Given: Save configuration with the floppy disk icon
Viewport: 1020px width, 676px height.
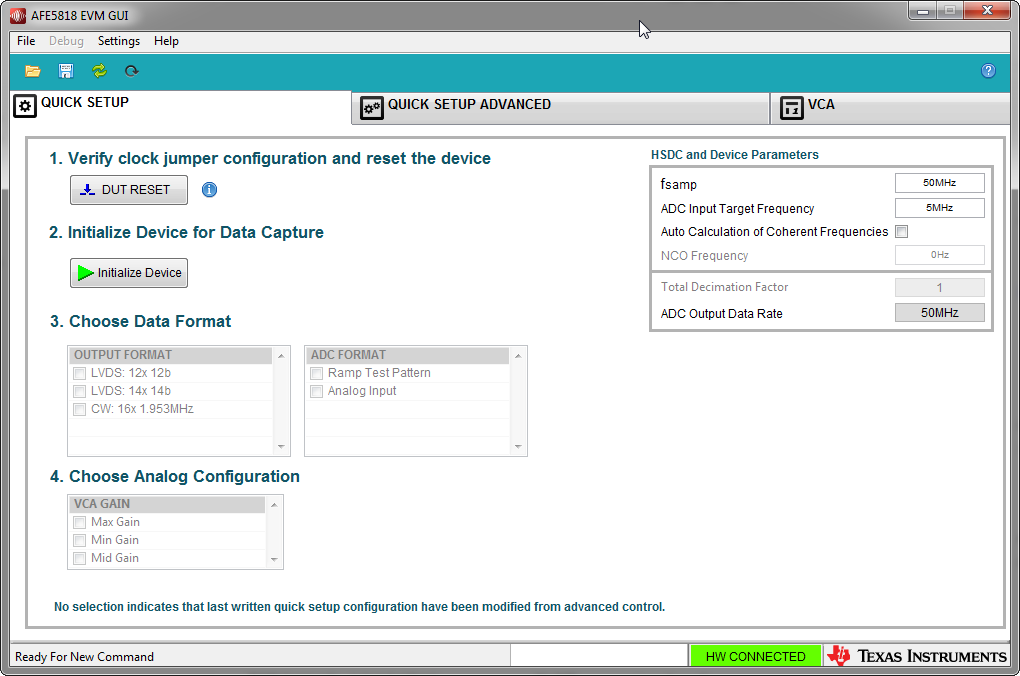Looking at the screenshot, I should [x=66, y=71].
